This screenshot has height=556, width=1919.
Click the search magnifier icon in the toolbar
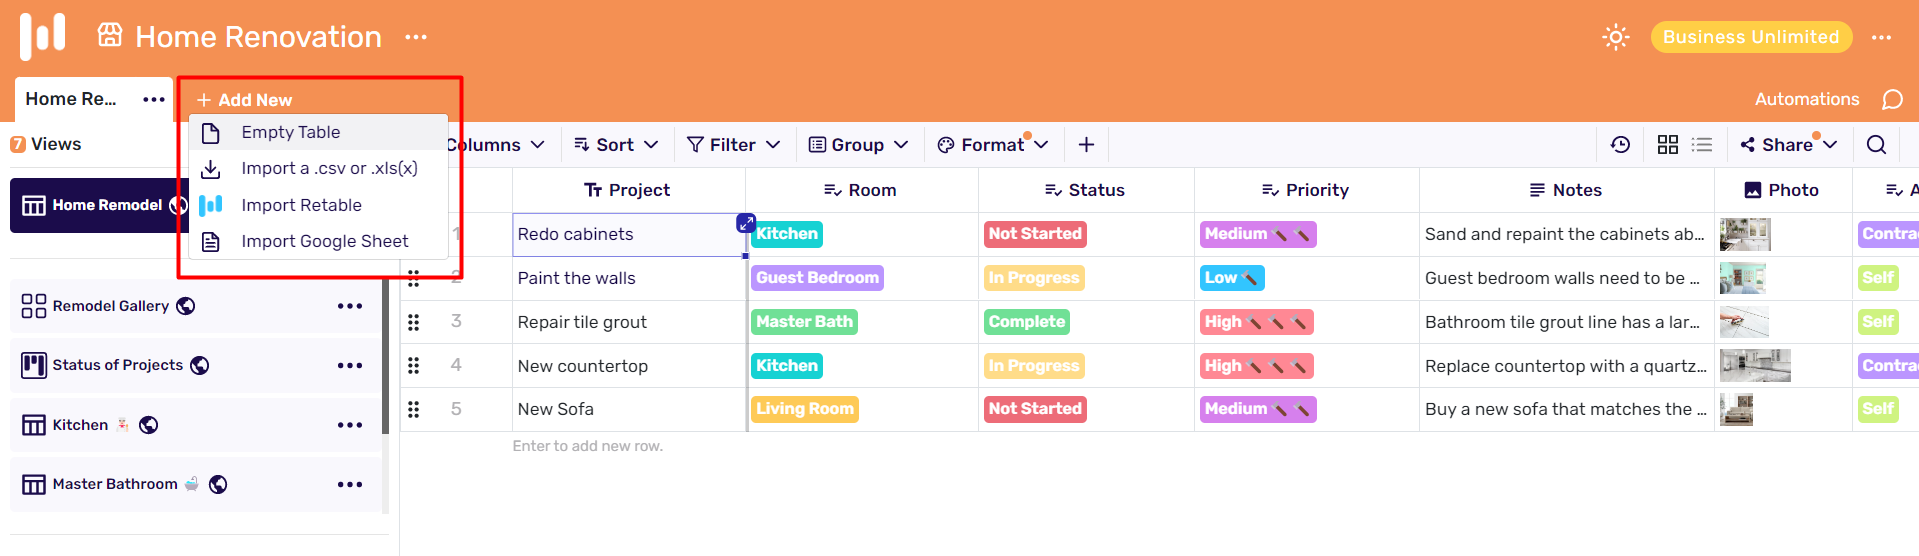click(x=1876, y=145)
